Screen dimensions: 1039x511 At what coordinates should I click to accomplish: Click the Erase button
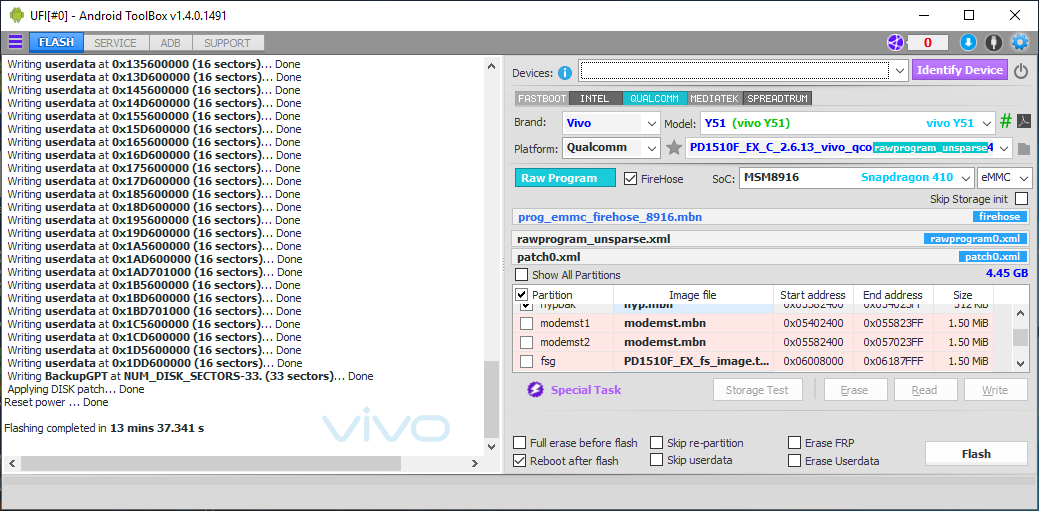[x=854, y=390]
